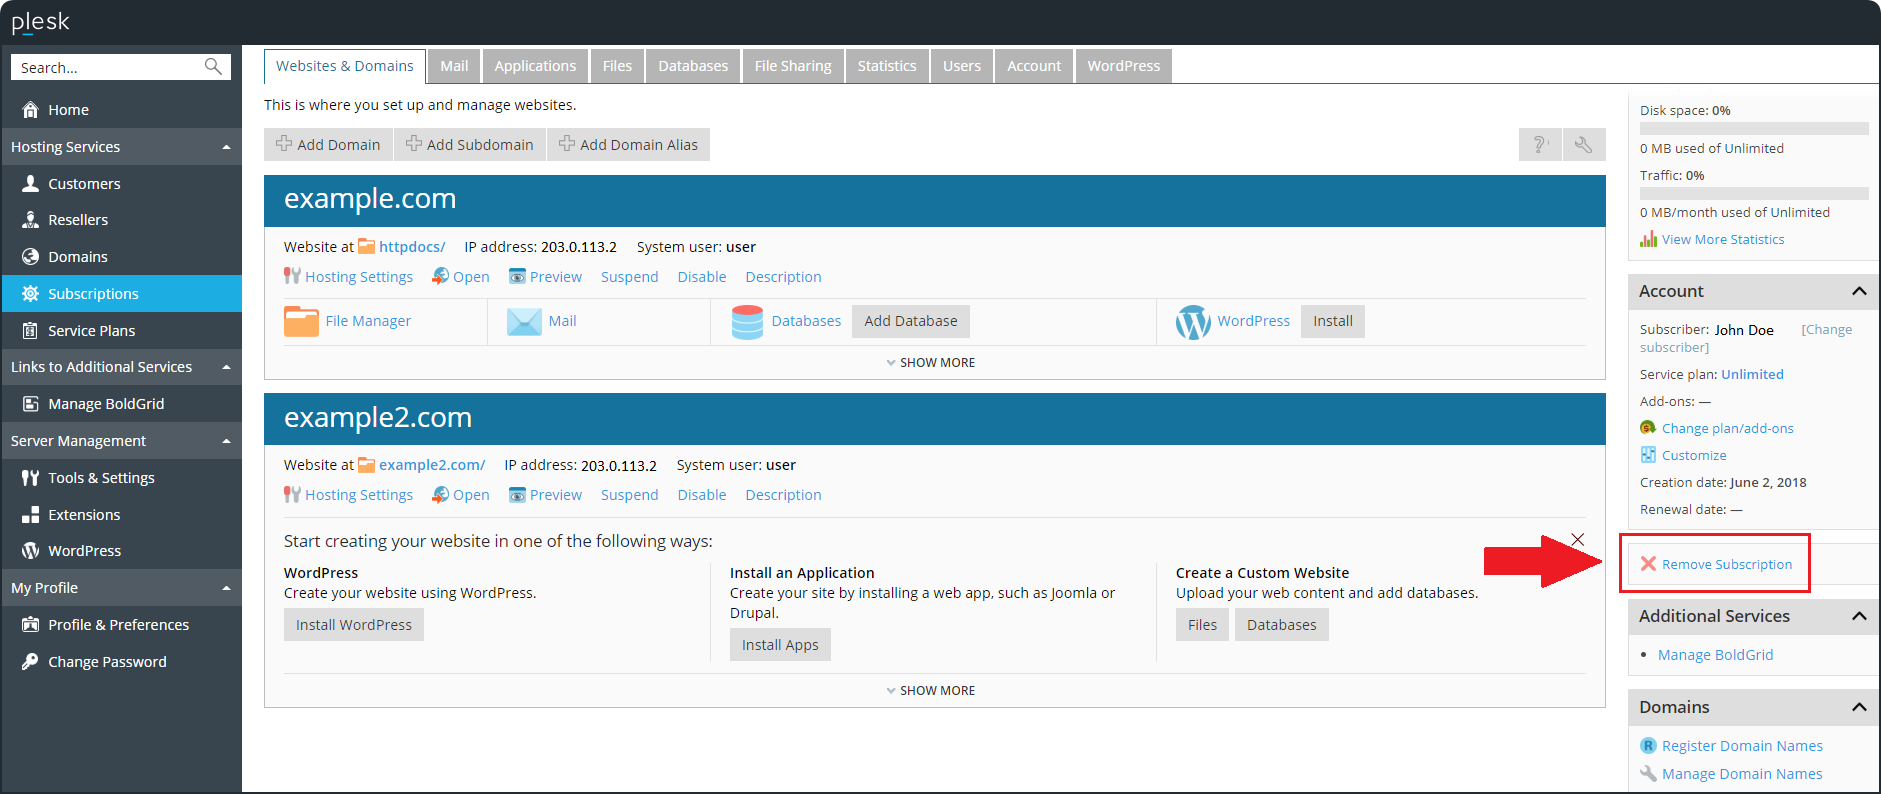Switch to the Databases tab
1881x794 pixels.
pos(692,66)
